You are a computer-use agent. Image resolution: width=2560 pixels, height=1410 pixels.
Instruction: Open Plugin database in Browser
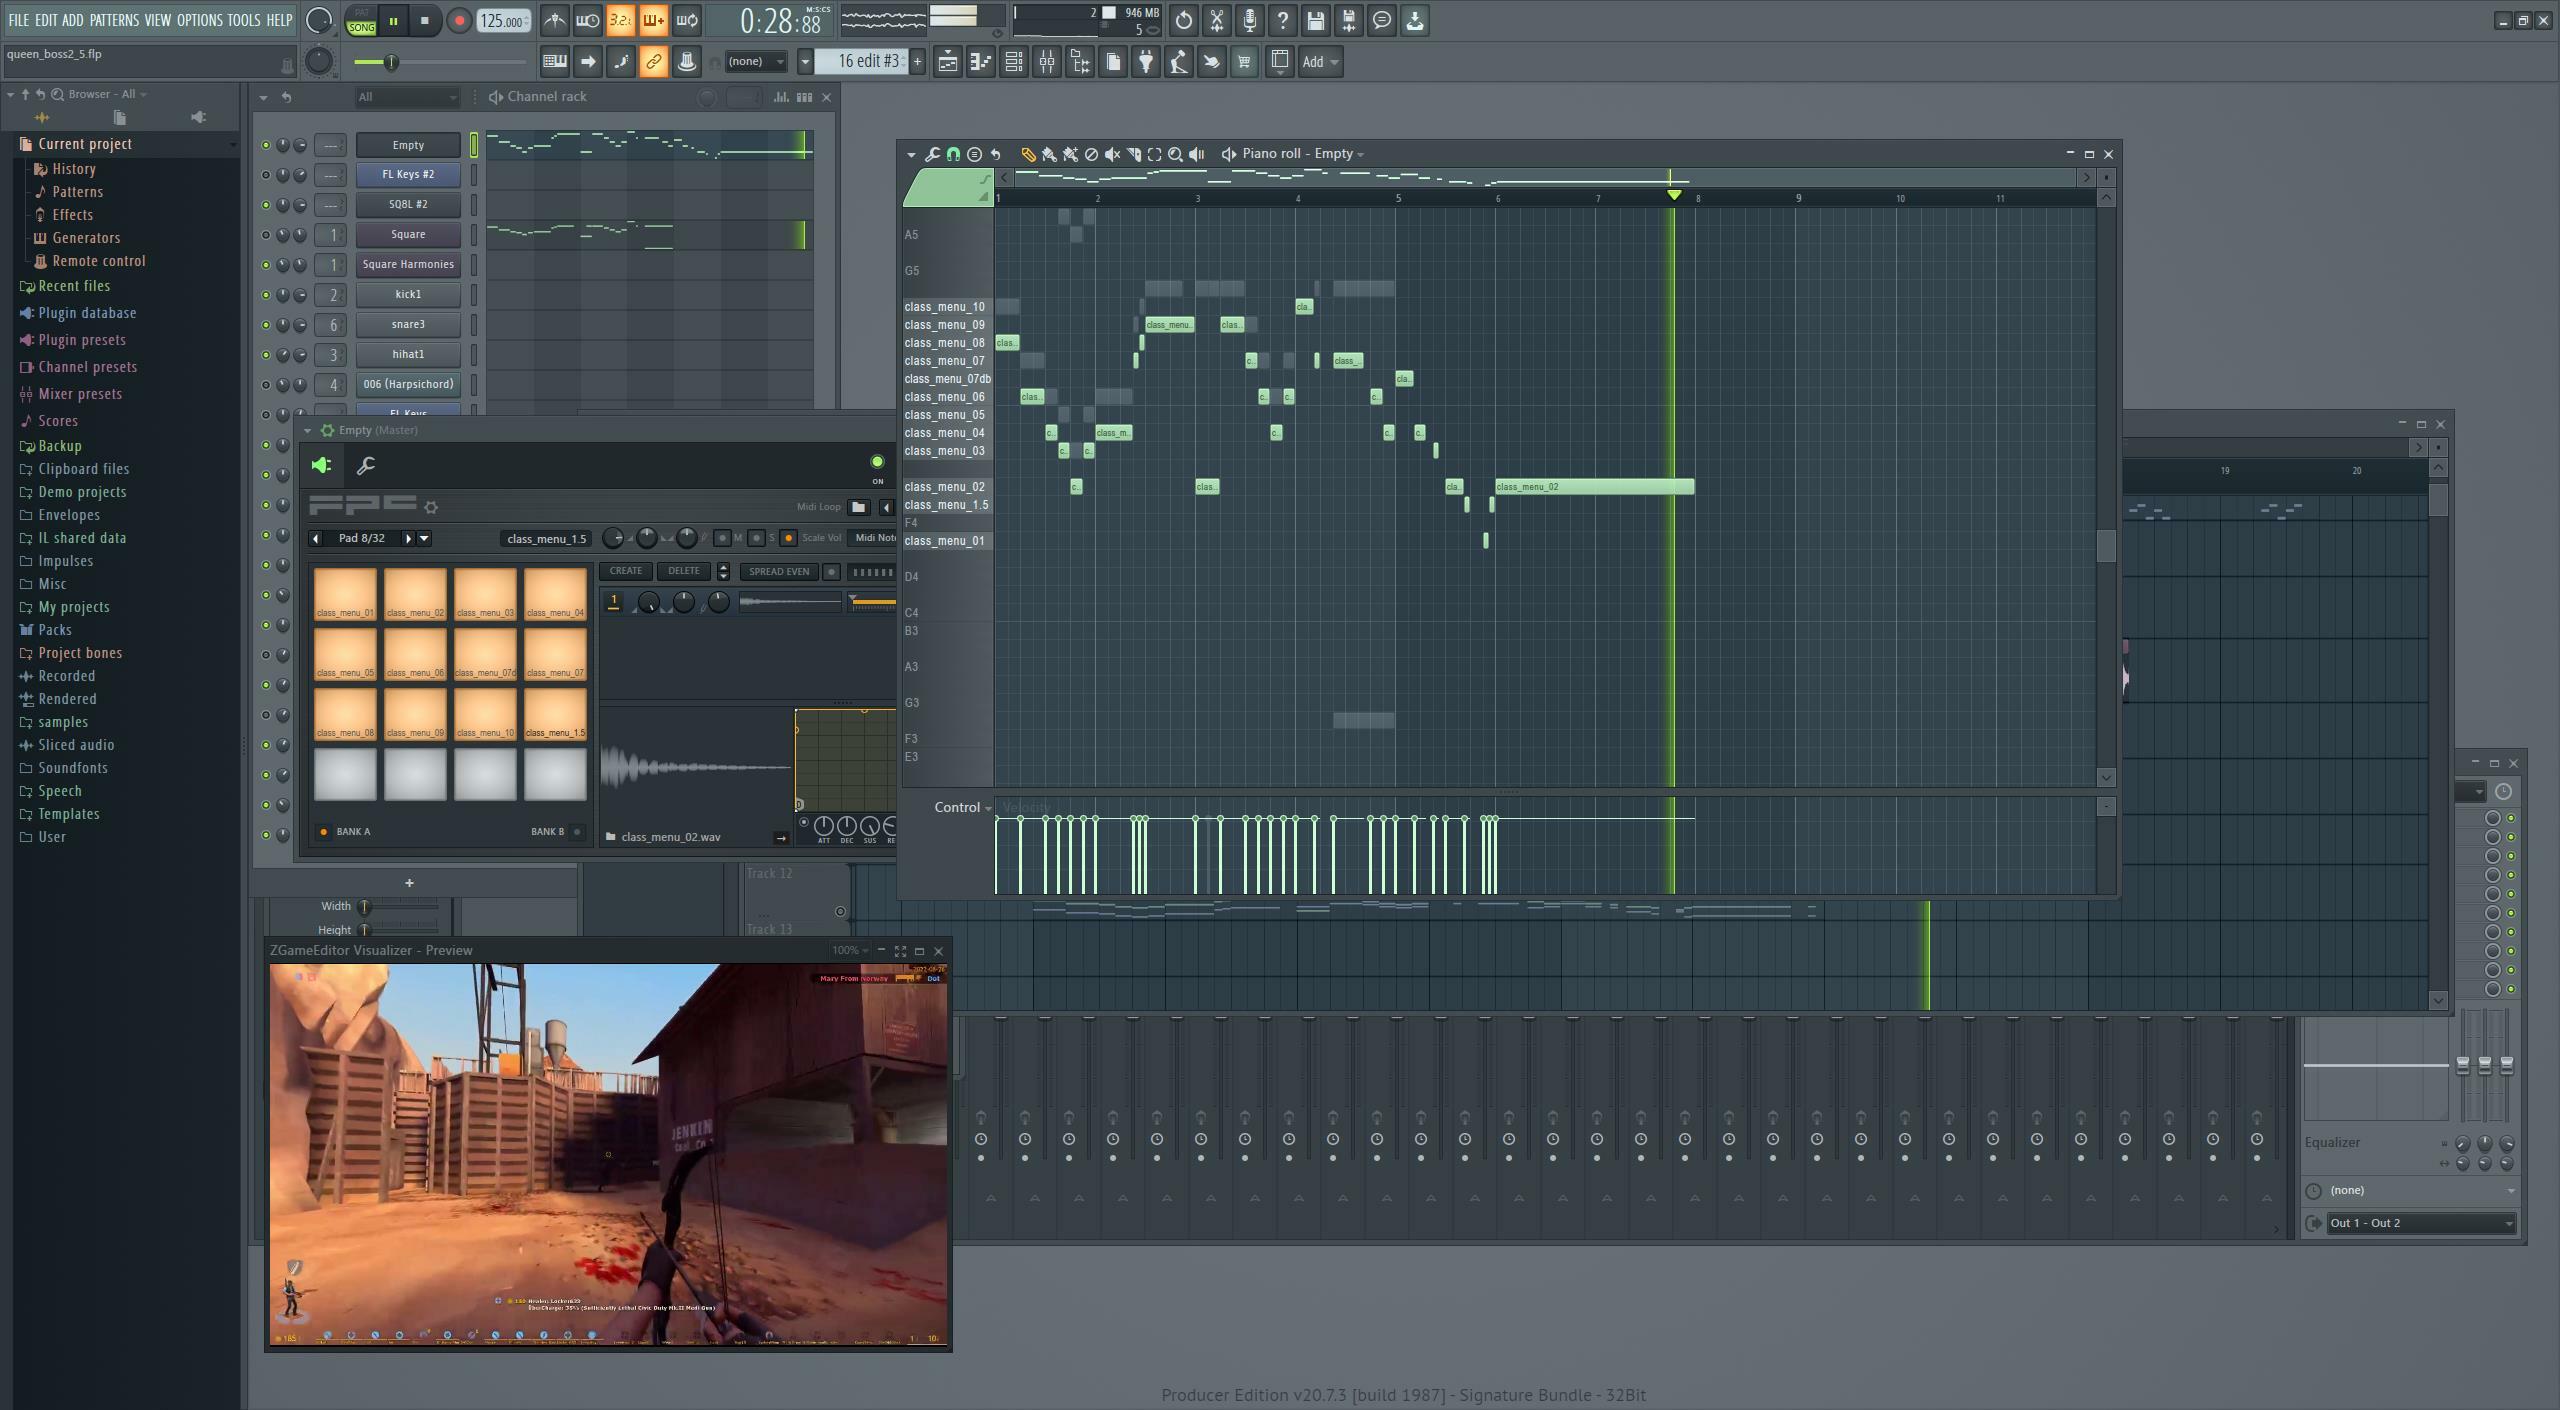87,313
